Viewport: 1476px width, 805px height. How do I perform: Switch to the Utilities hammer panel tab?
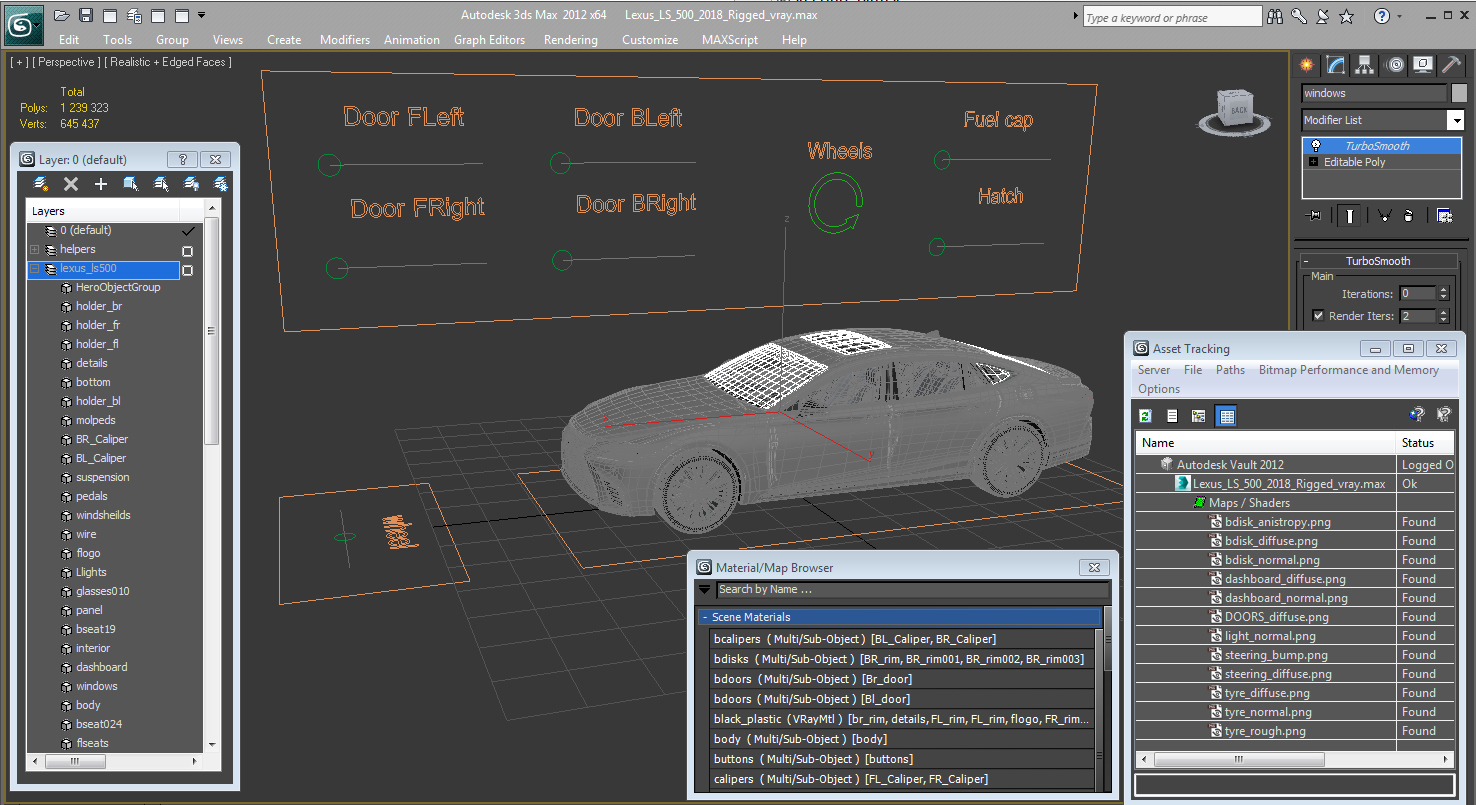(1452, 65)
